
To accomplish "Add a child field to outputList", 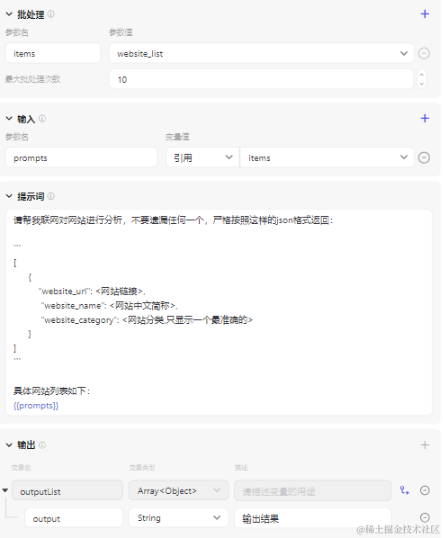I will point(405,491).
